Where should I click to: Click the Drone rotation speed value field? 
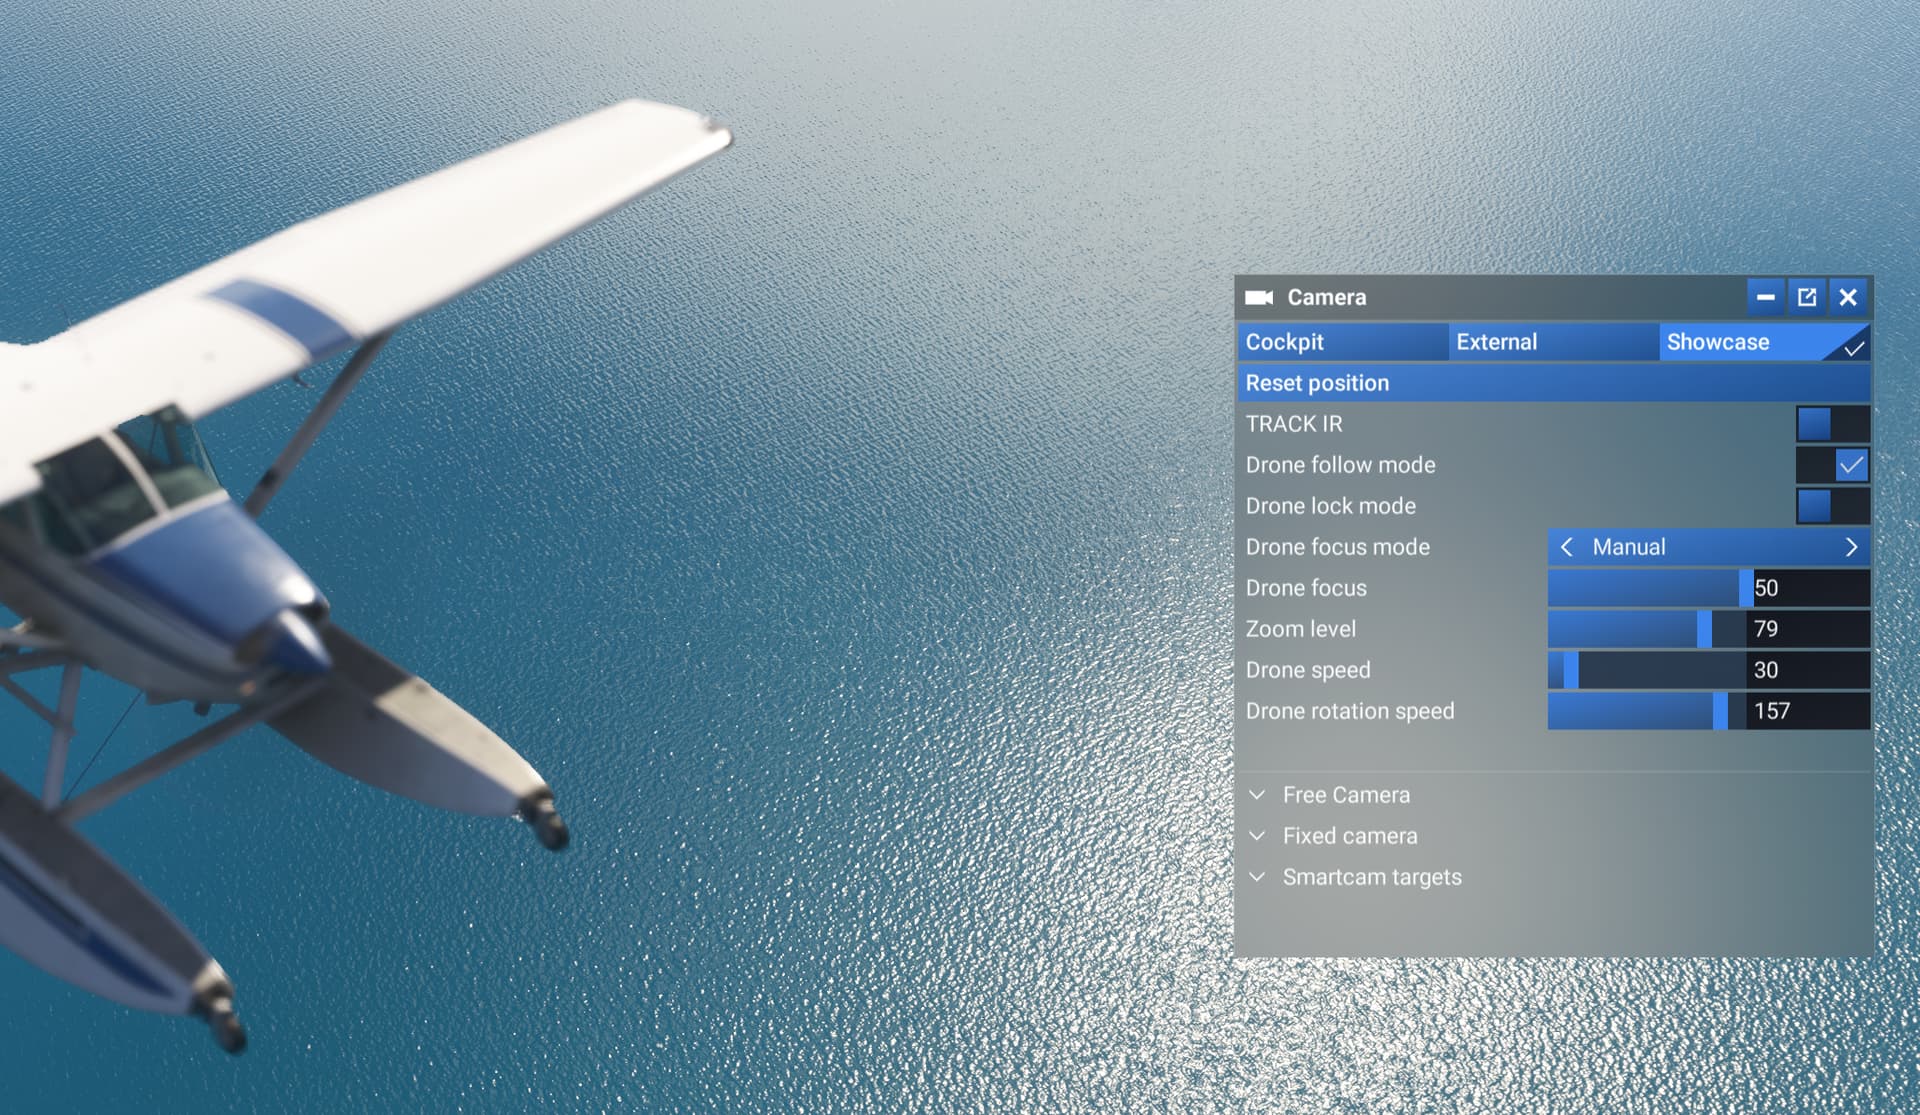click(1808, 711)
